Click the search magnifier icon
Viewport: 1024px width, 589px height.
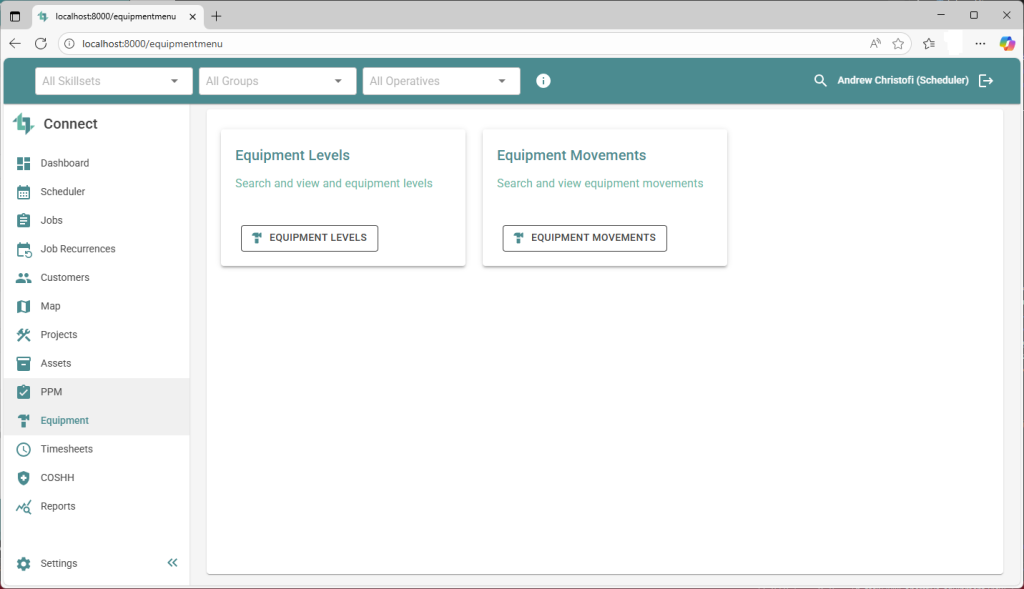[820, 80]
